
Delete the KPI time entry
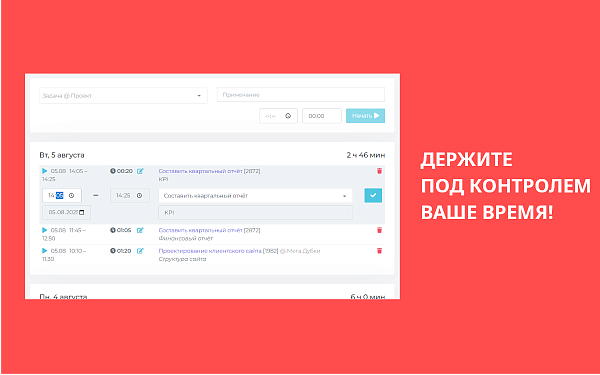coord(379,171)
